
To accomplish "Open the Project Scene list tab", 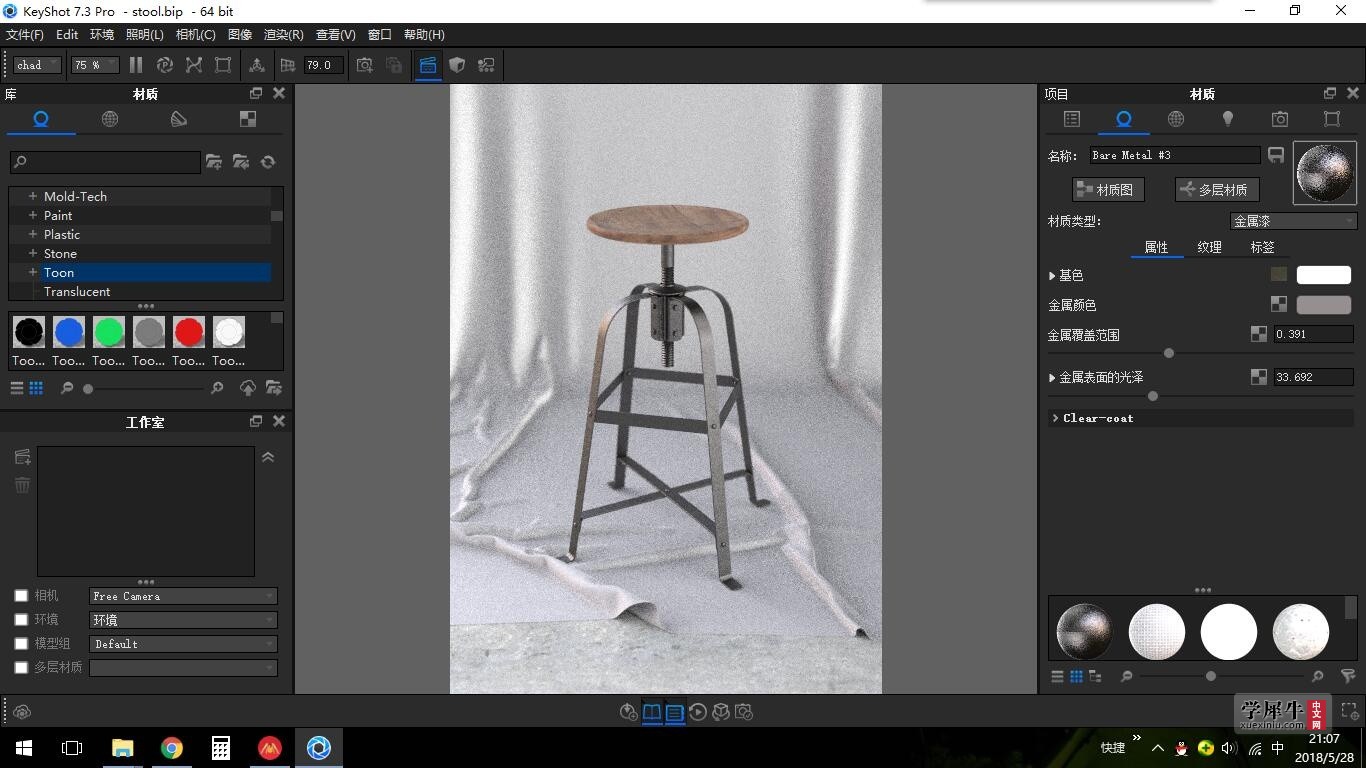I will click(x=1072, y=119).
